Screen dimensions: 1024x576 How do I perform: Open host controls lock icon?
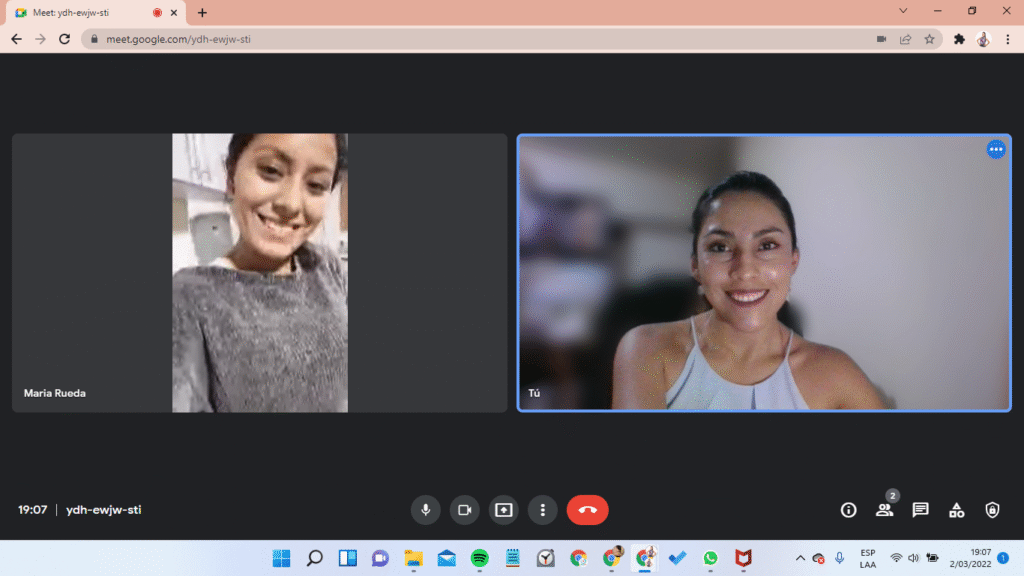click(992, 510)
